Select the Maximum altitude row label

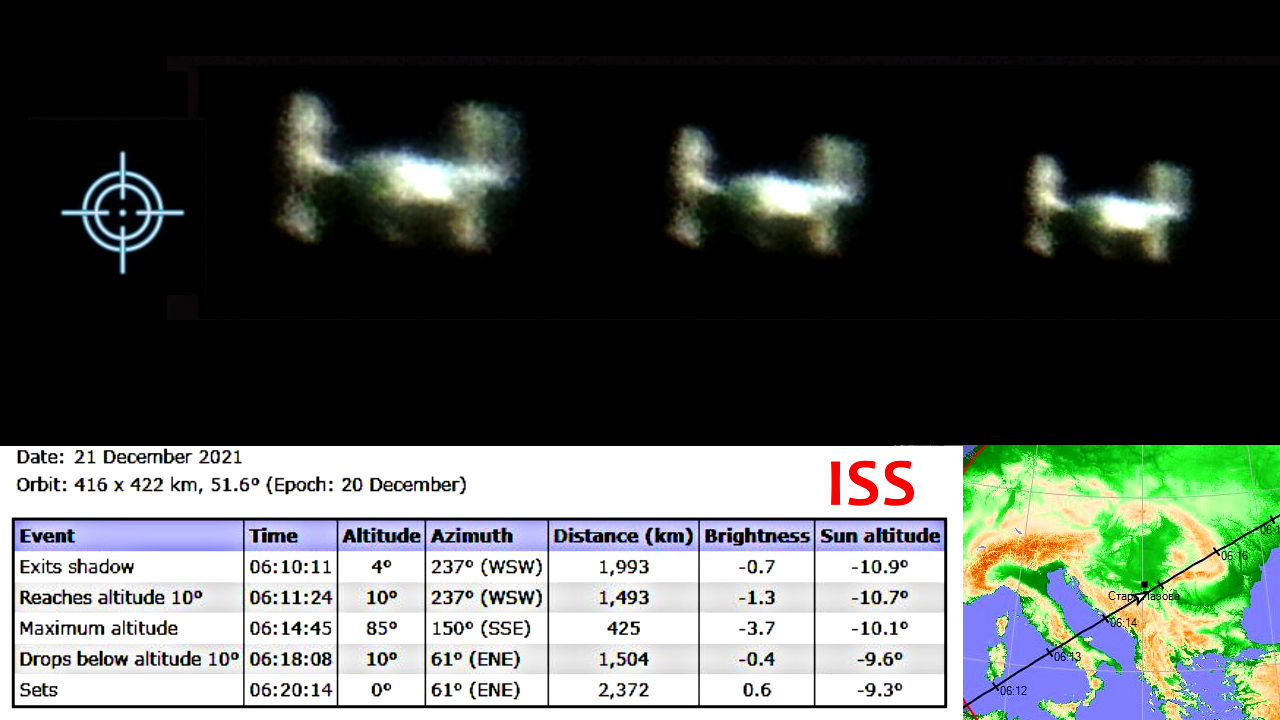click(x=98, y=629)
